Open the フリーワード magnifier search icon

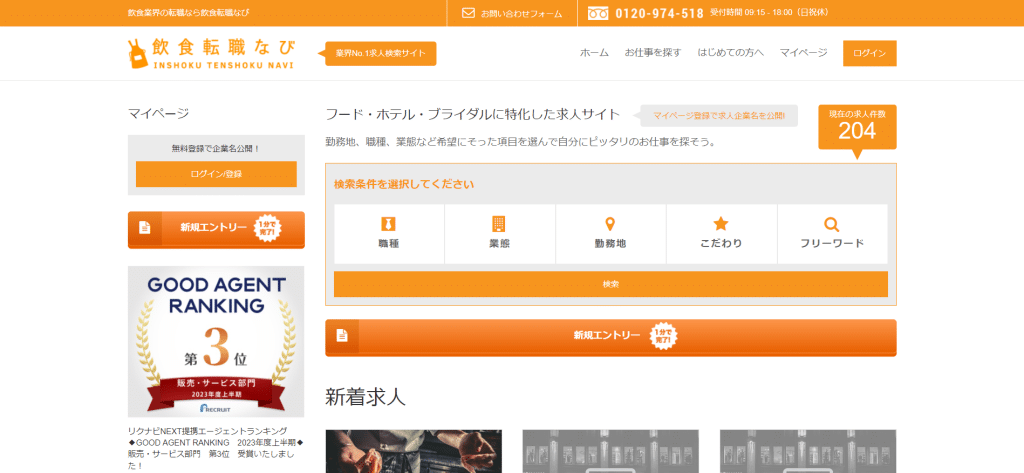tap(832, 224)
